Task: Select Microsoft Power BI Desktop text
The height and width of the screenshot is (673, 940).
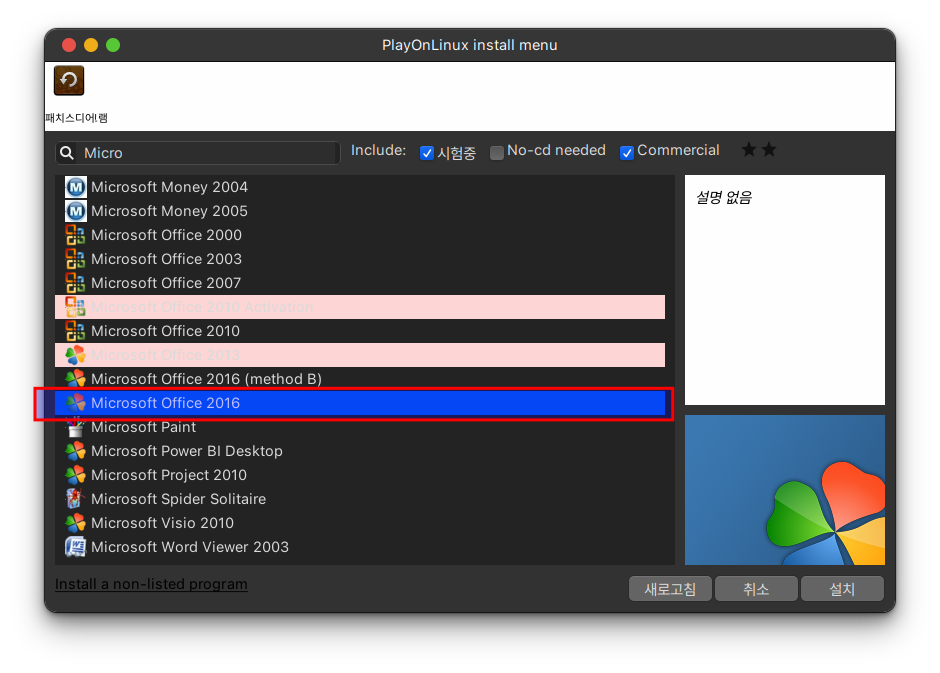Action: pos(186,451)
